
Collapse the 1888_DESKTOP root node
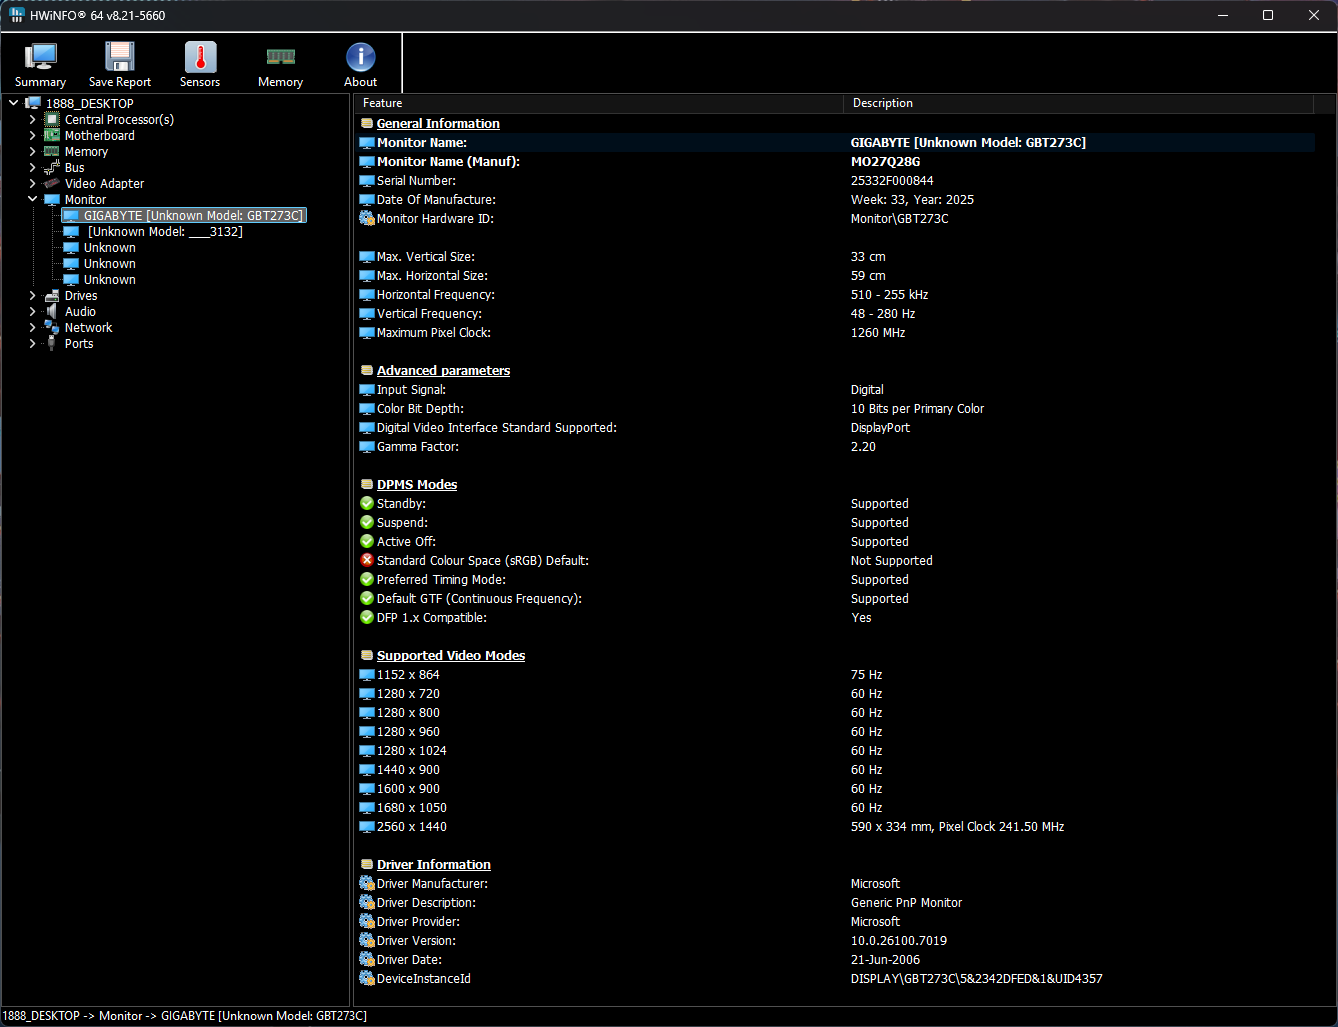(x=13, y=103)
